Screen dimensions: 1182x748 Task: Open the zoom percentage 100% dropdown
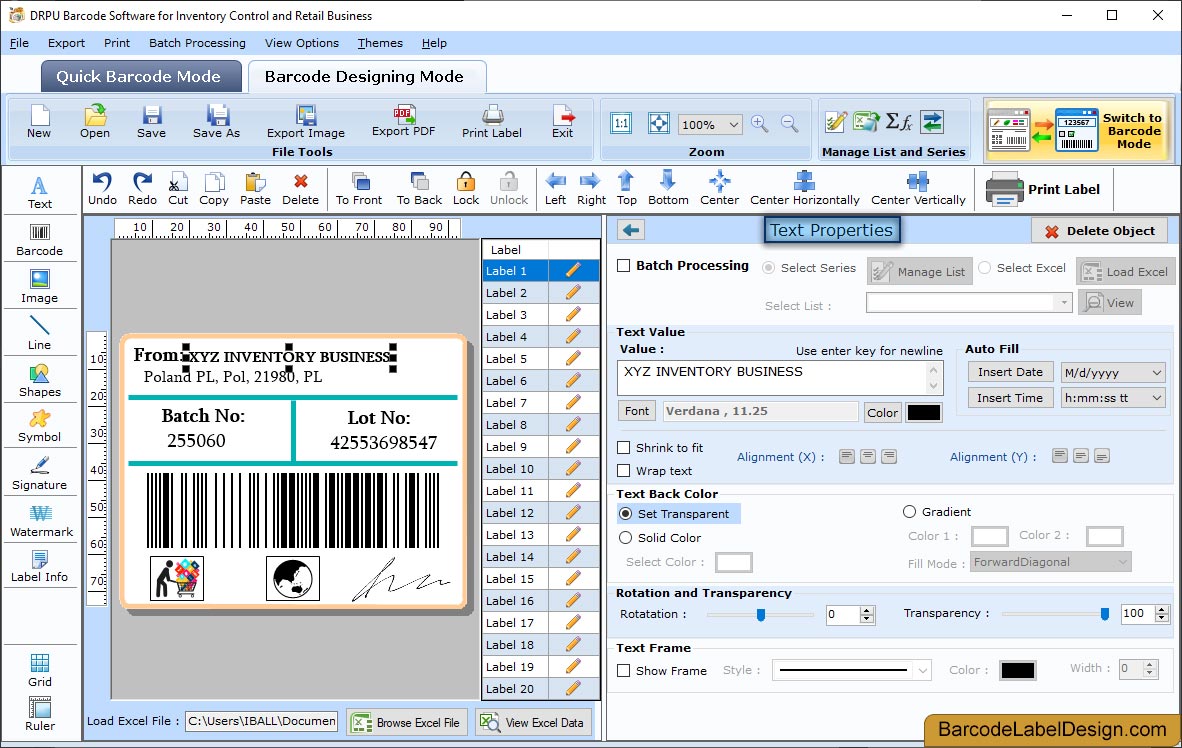point(709,124)
